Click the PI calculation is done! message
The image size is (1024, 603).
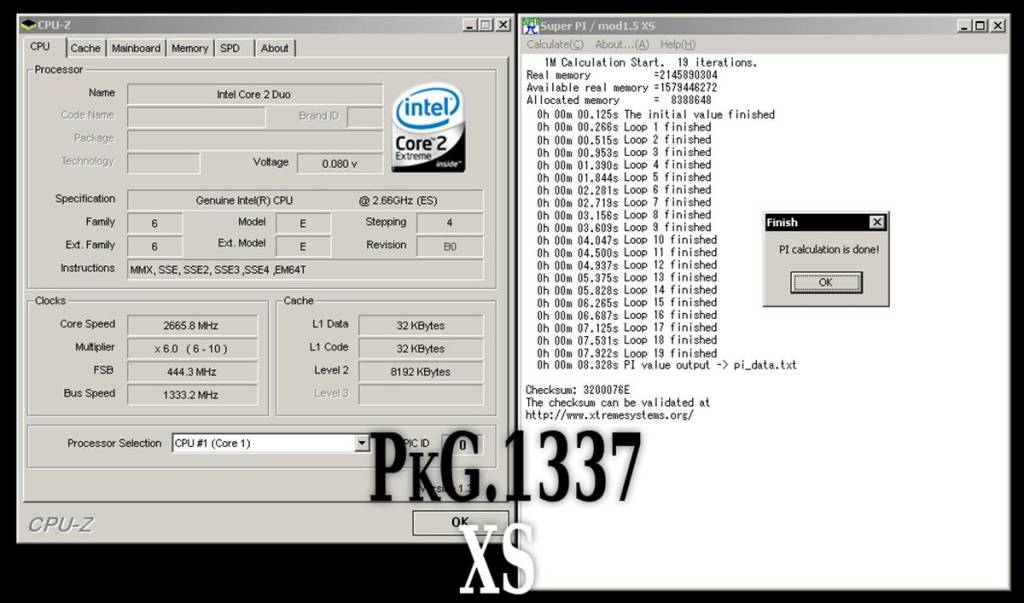tap(829, 250)
